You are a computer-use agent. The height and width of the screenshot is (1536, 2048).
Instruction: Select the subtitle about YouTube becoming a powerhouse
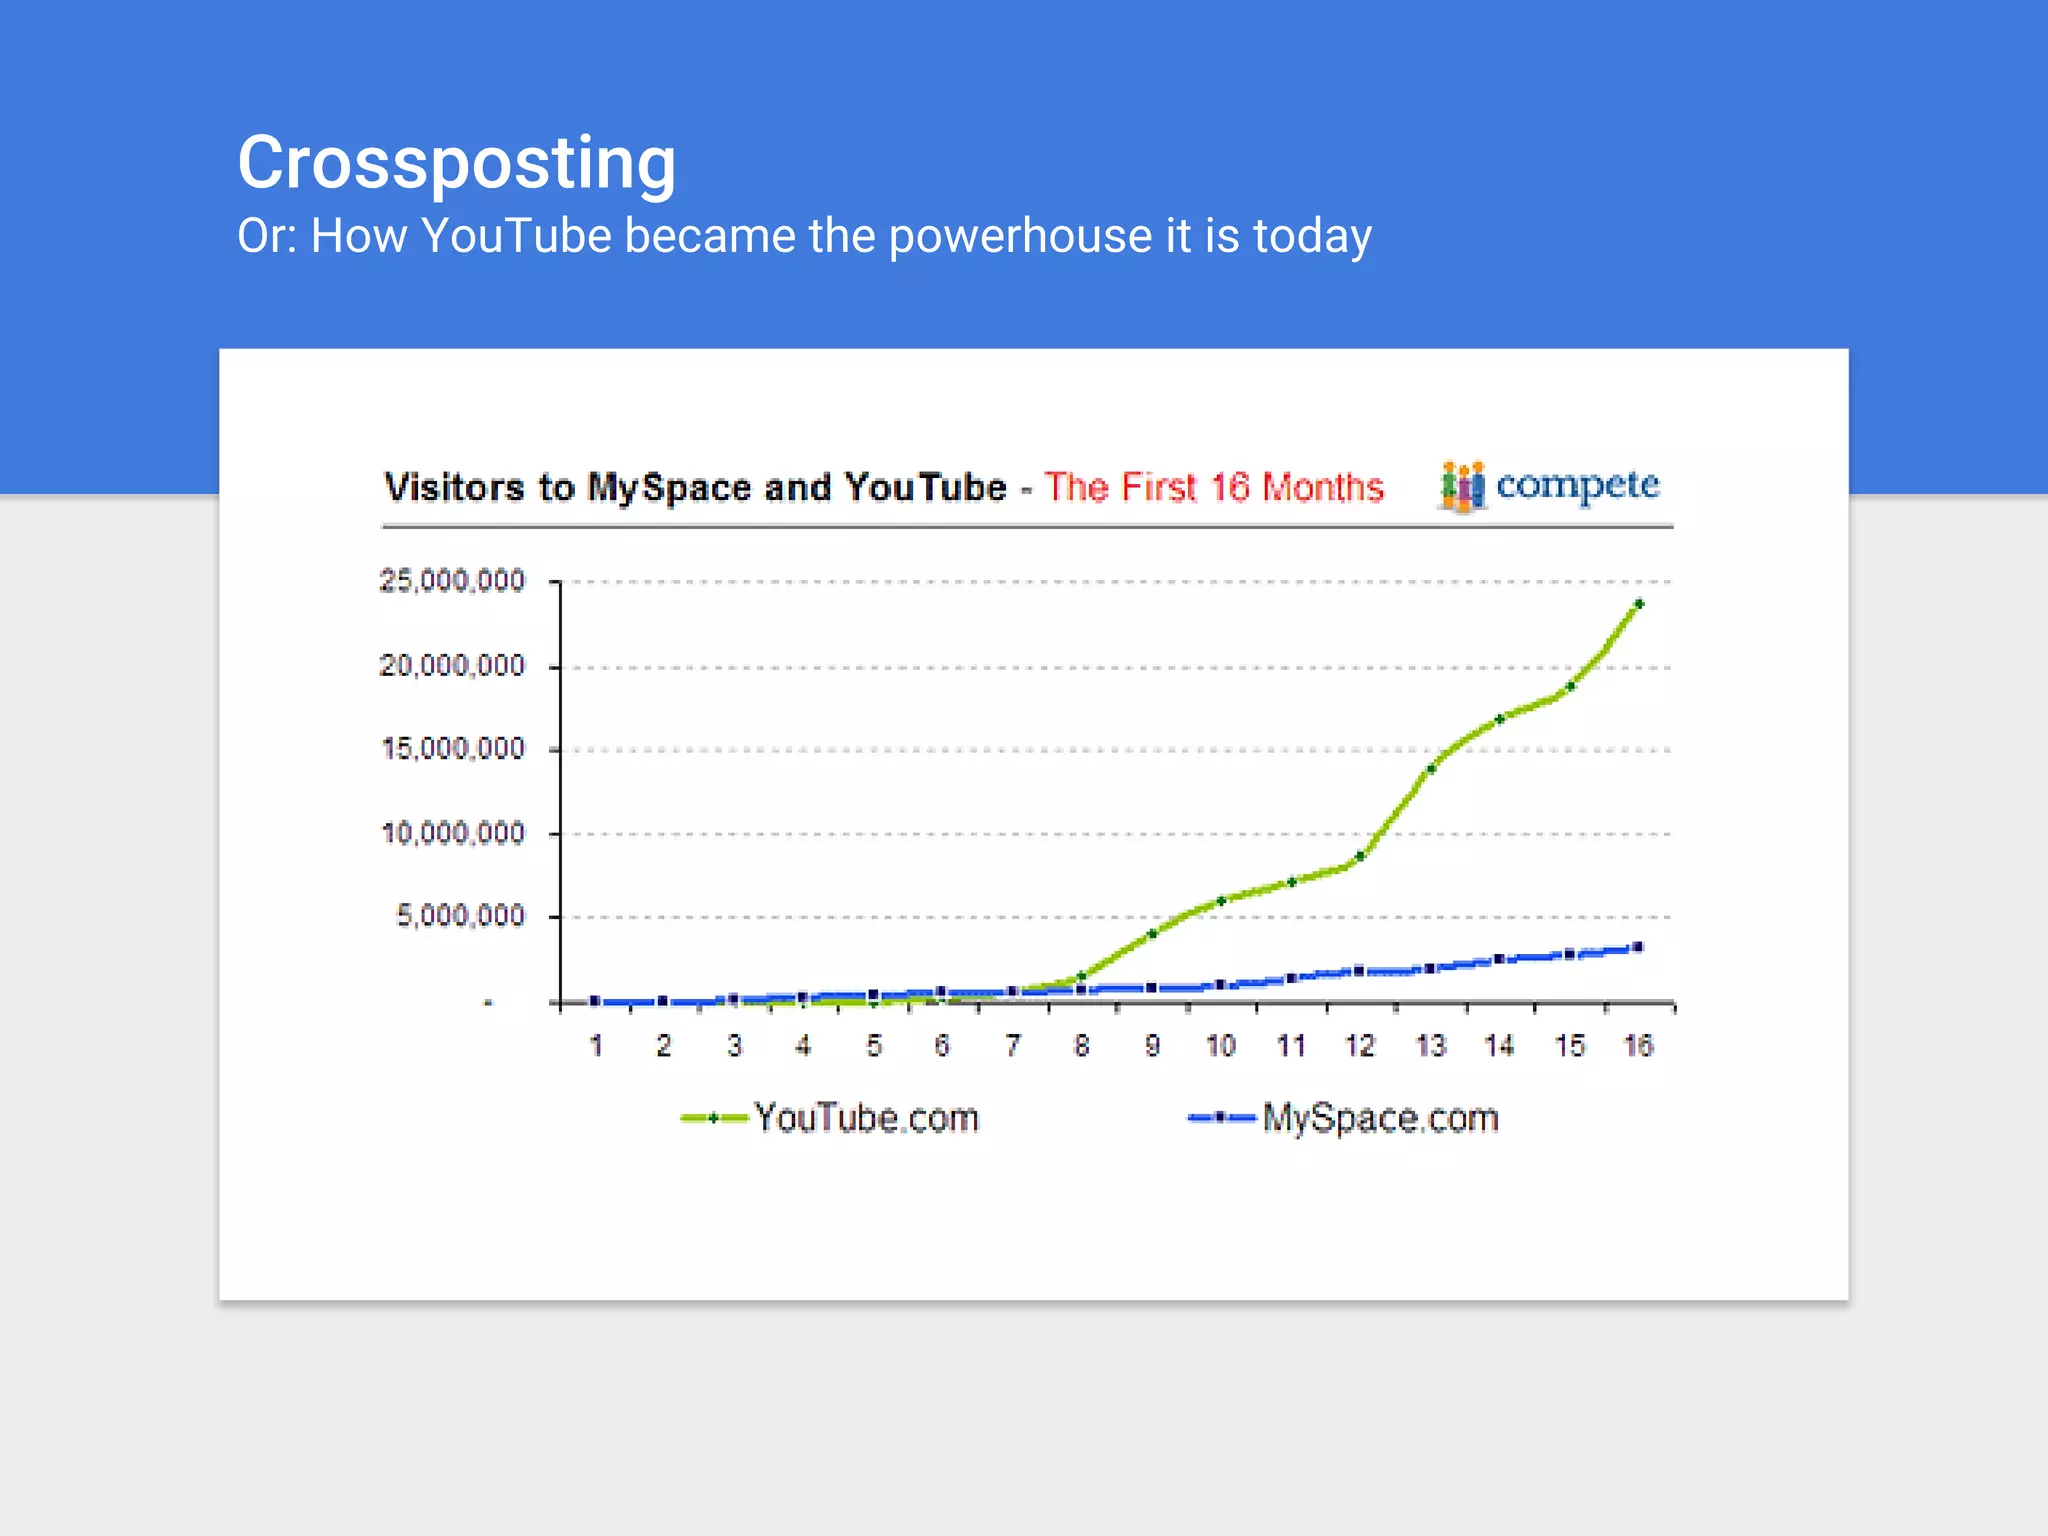[804, 237]
